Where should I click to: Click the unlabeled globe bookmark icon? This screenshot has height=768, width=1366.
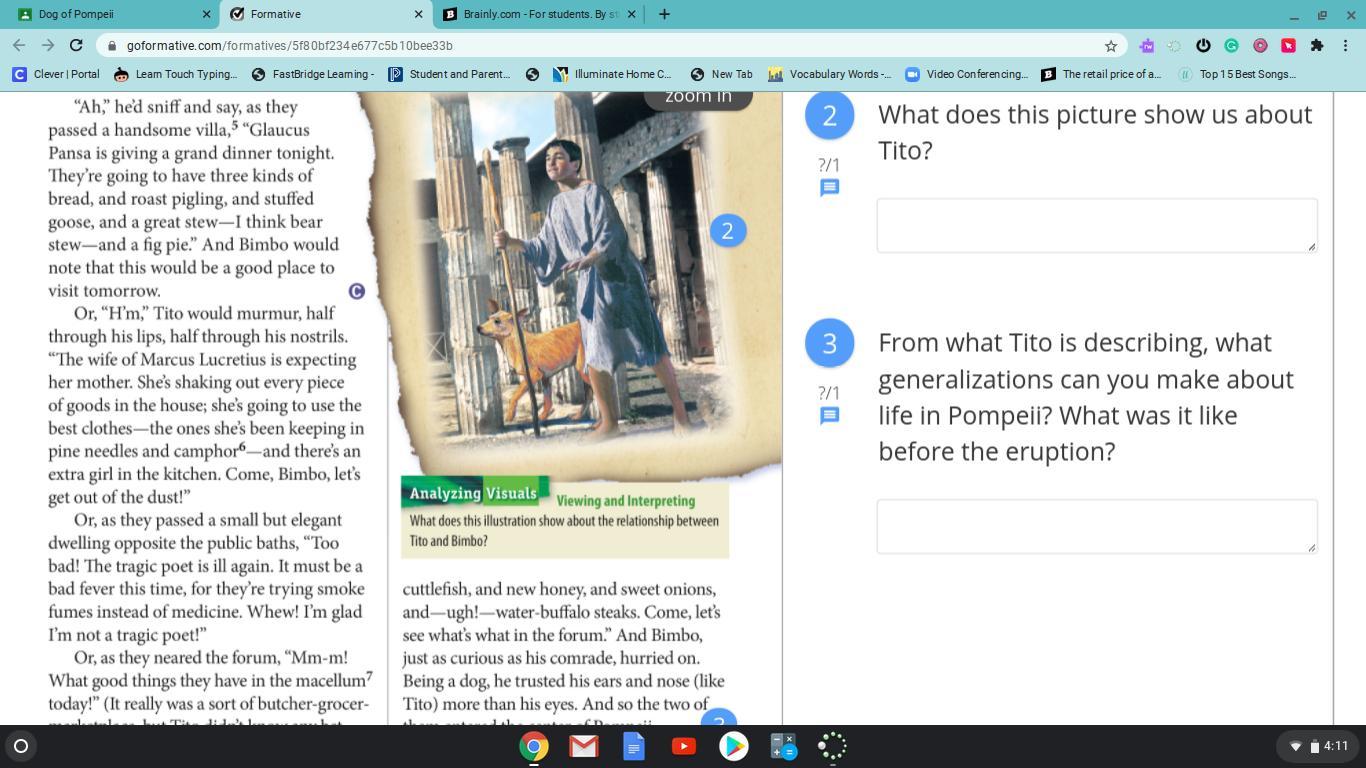pyautogui.click(x=532, y=74)
